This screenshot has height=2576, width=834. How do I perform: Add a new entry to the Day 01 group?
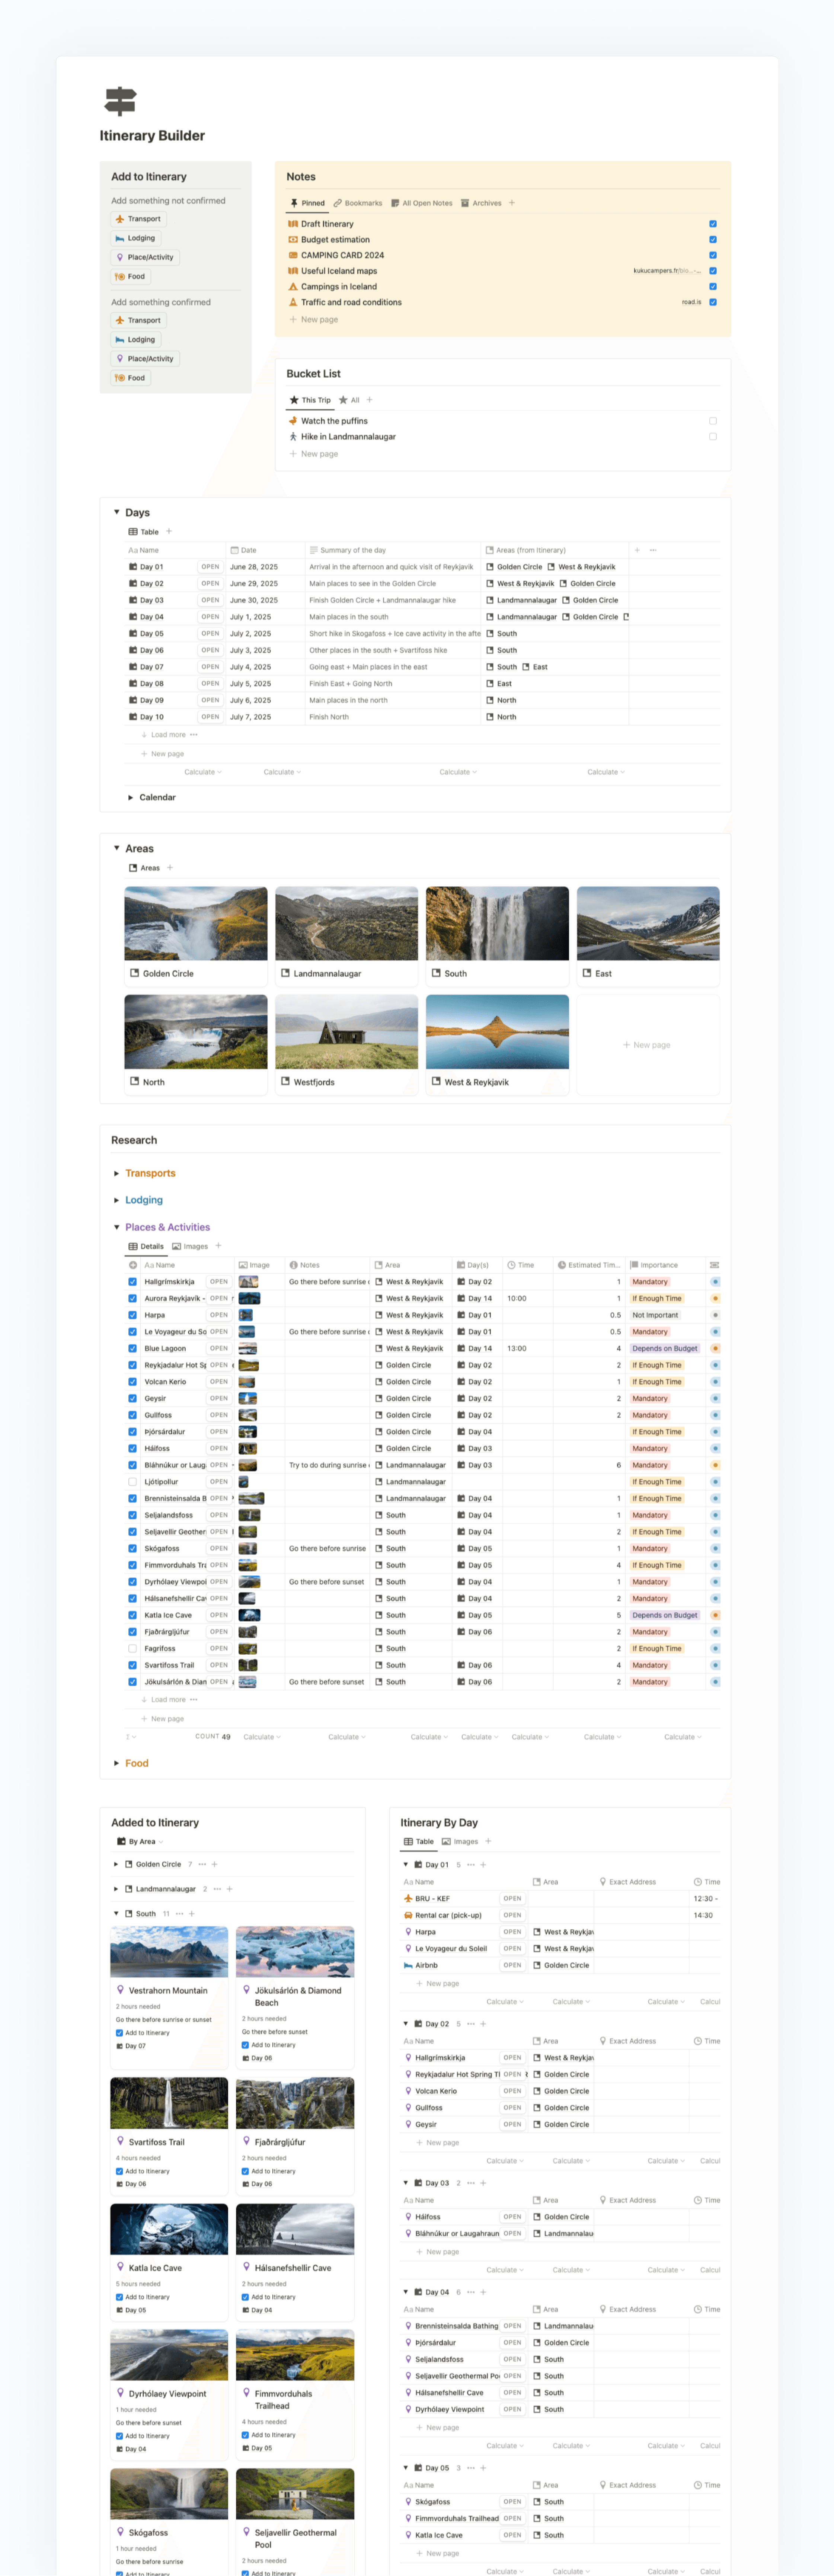[483, 1865]
